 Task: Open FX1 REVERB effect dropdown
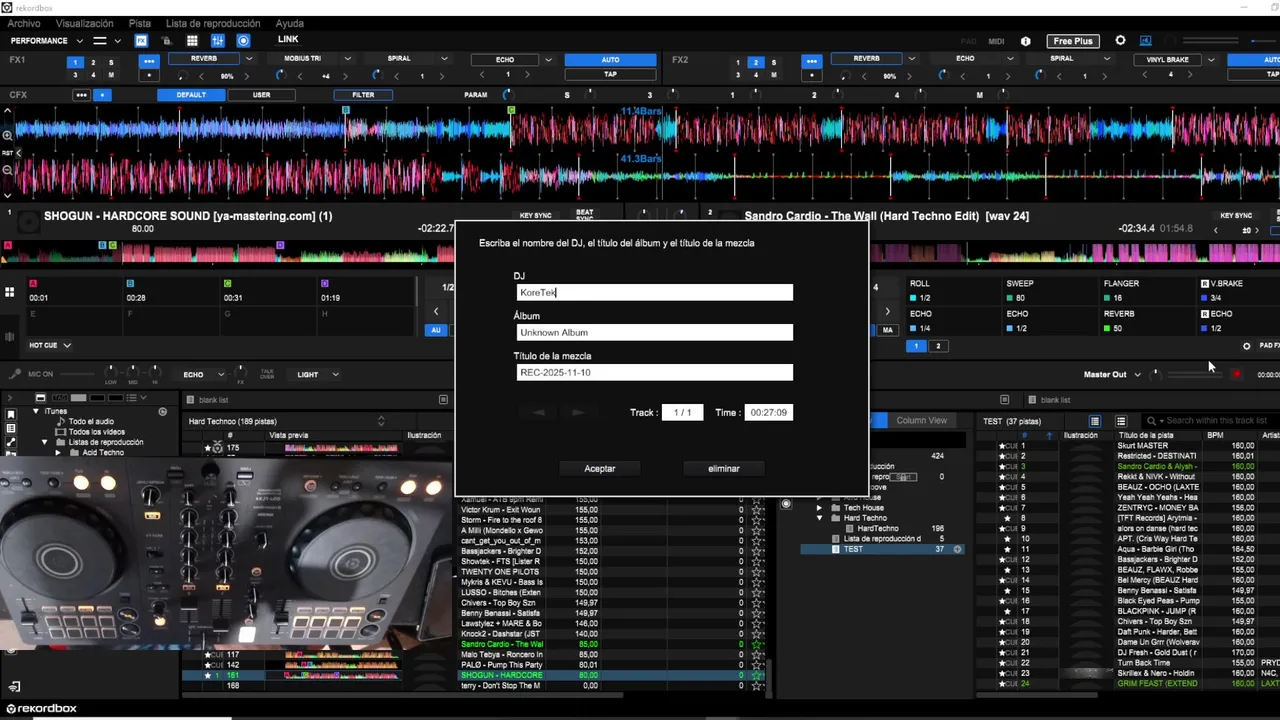click(x=249, y=59)
